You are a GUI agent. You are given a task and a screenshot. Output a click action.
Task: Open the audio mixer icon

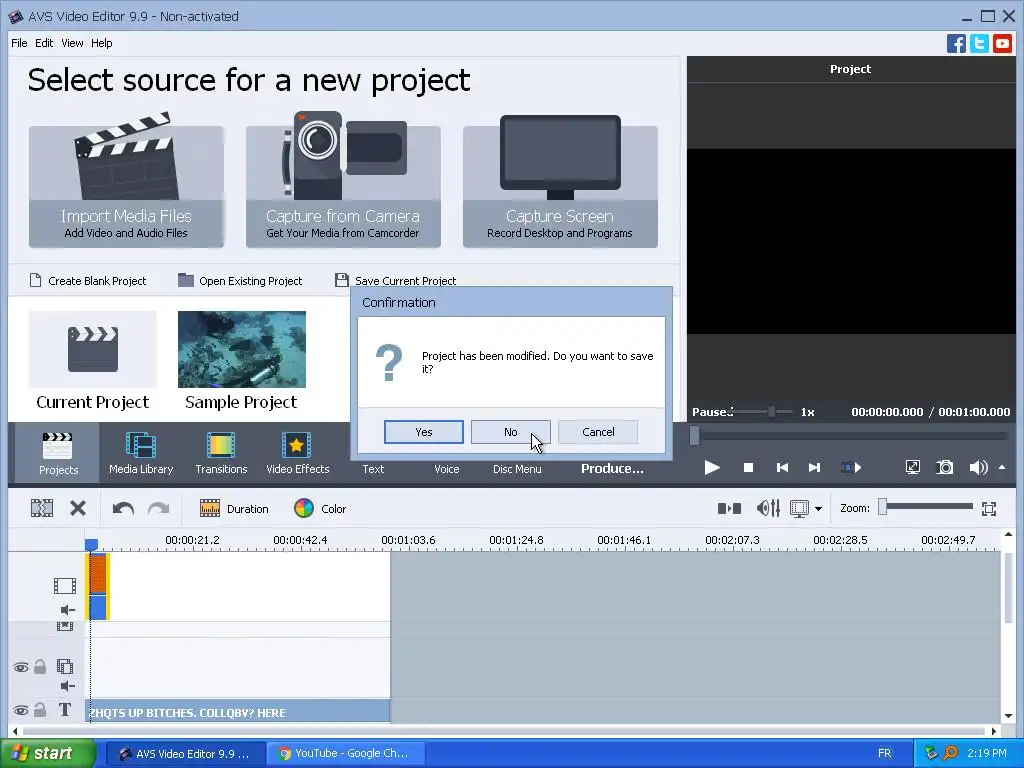[x=768, y=508]
